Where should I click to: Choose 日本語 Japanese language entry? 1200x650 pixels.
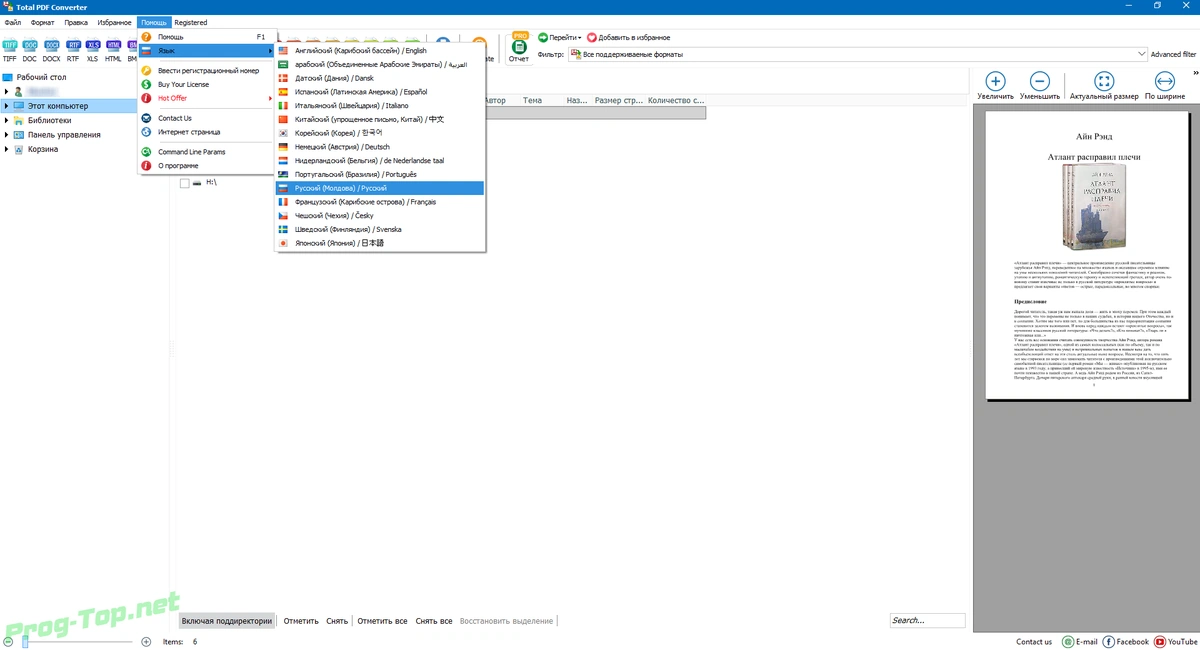(x=380, y=243)
